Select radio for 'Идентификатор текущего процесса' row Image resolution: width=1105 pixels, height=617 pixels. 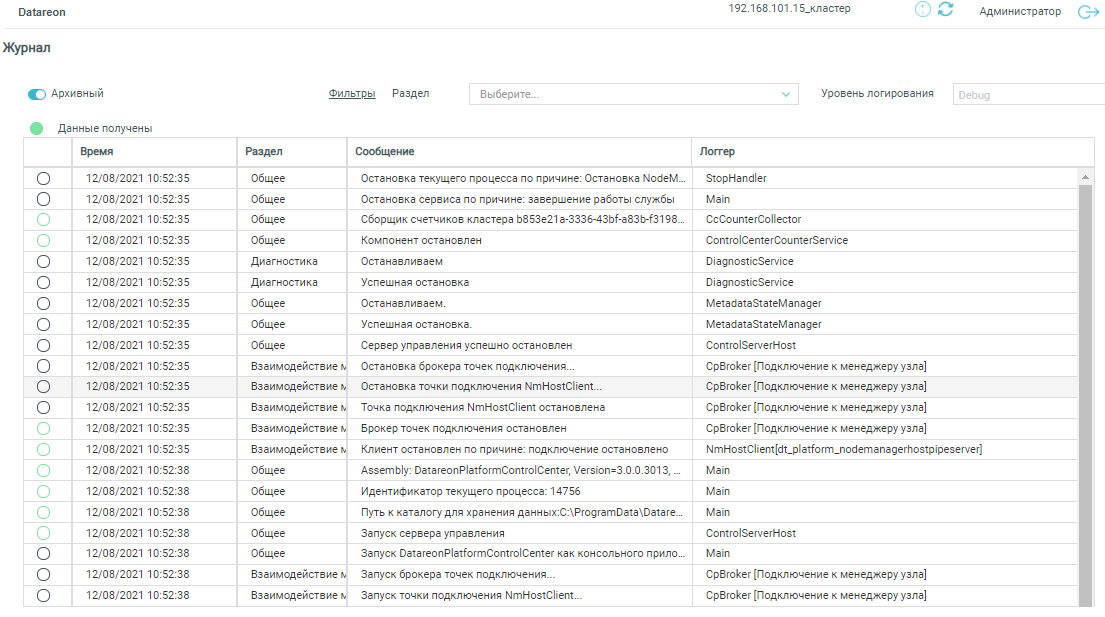(x=43, y=491)
